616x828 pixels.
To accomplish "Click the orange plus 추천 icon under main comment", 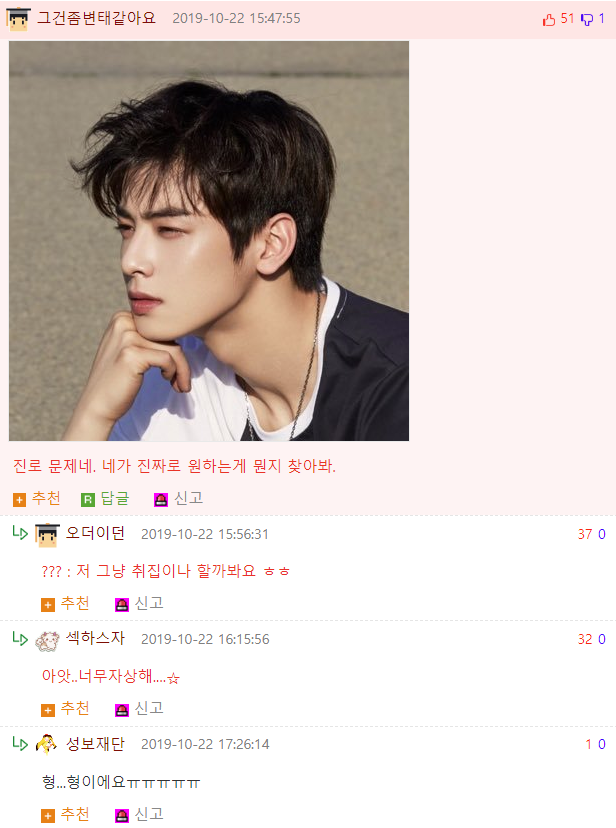I will 20,500.
